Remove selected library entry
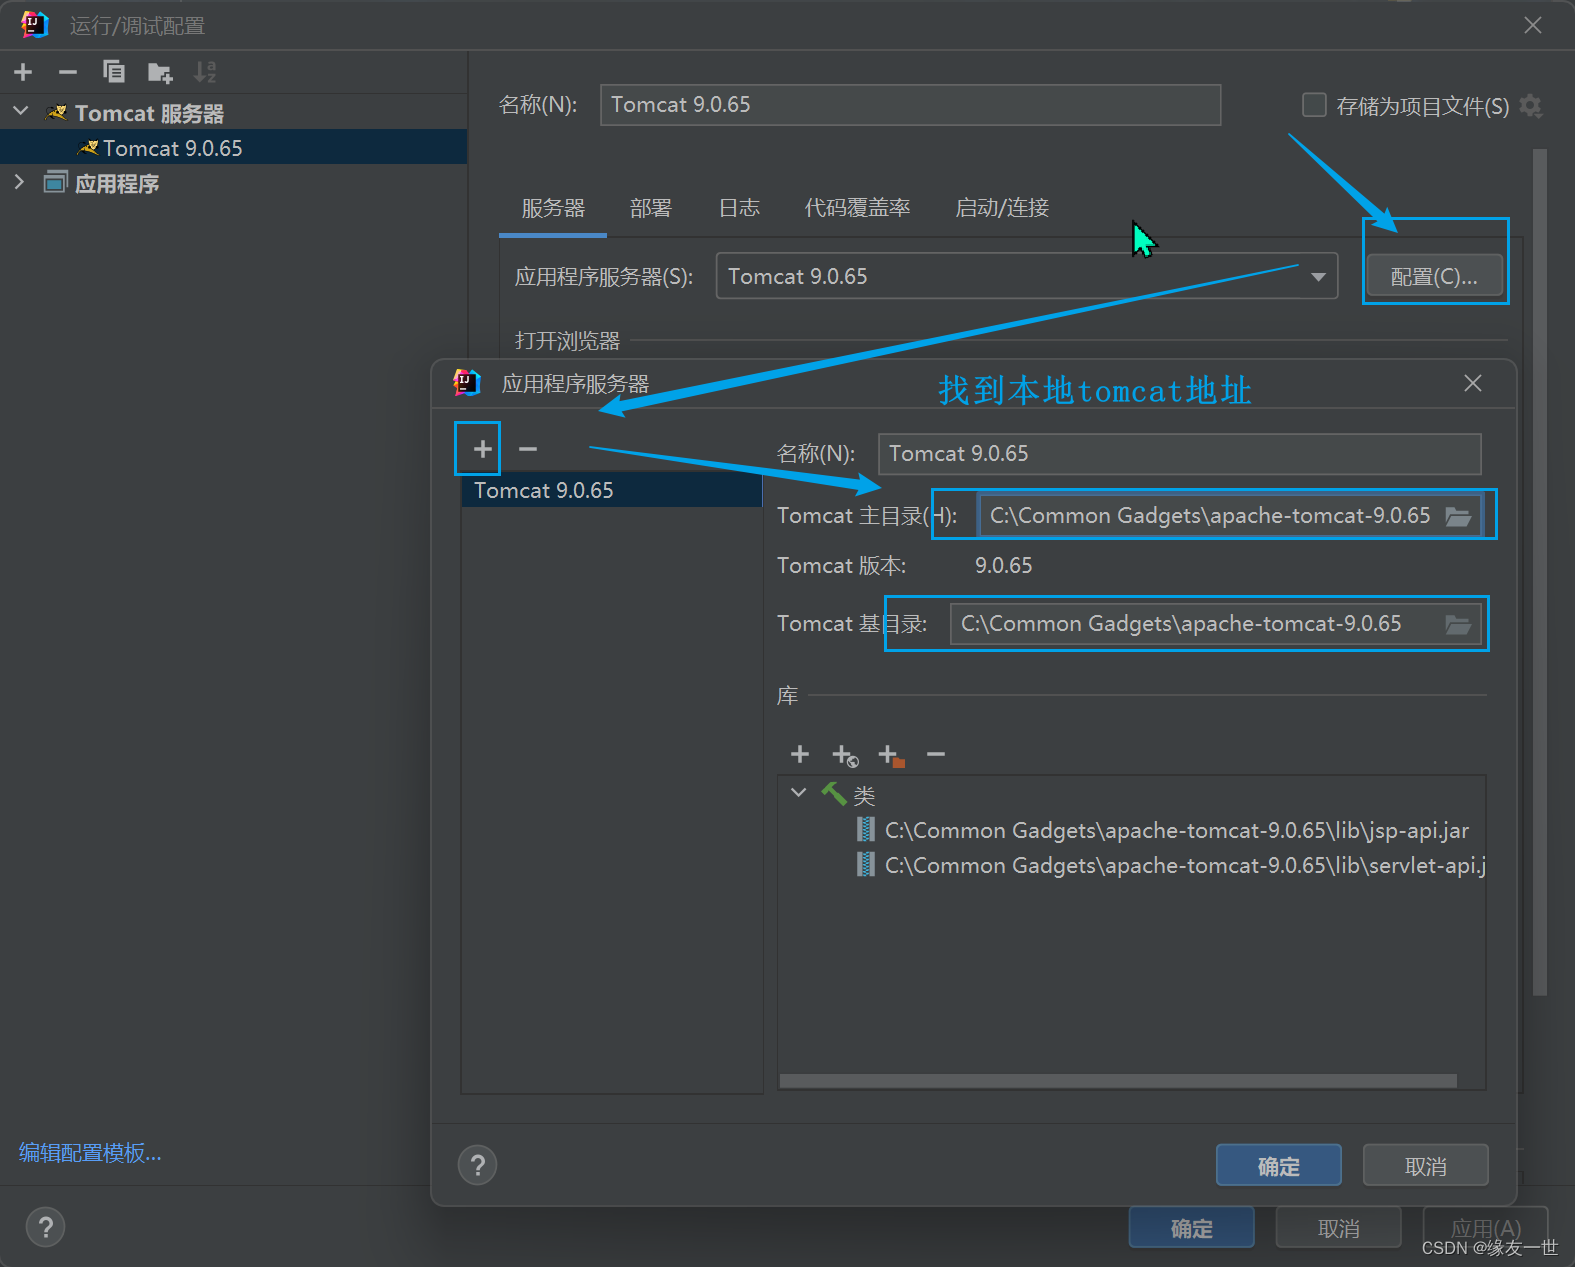Screen dimensions: 1575x1267 936,754
